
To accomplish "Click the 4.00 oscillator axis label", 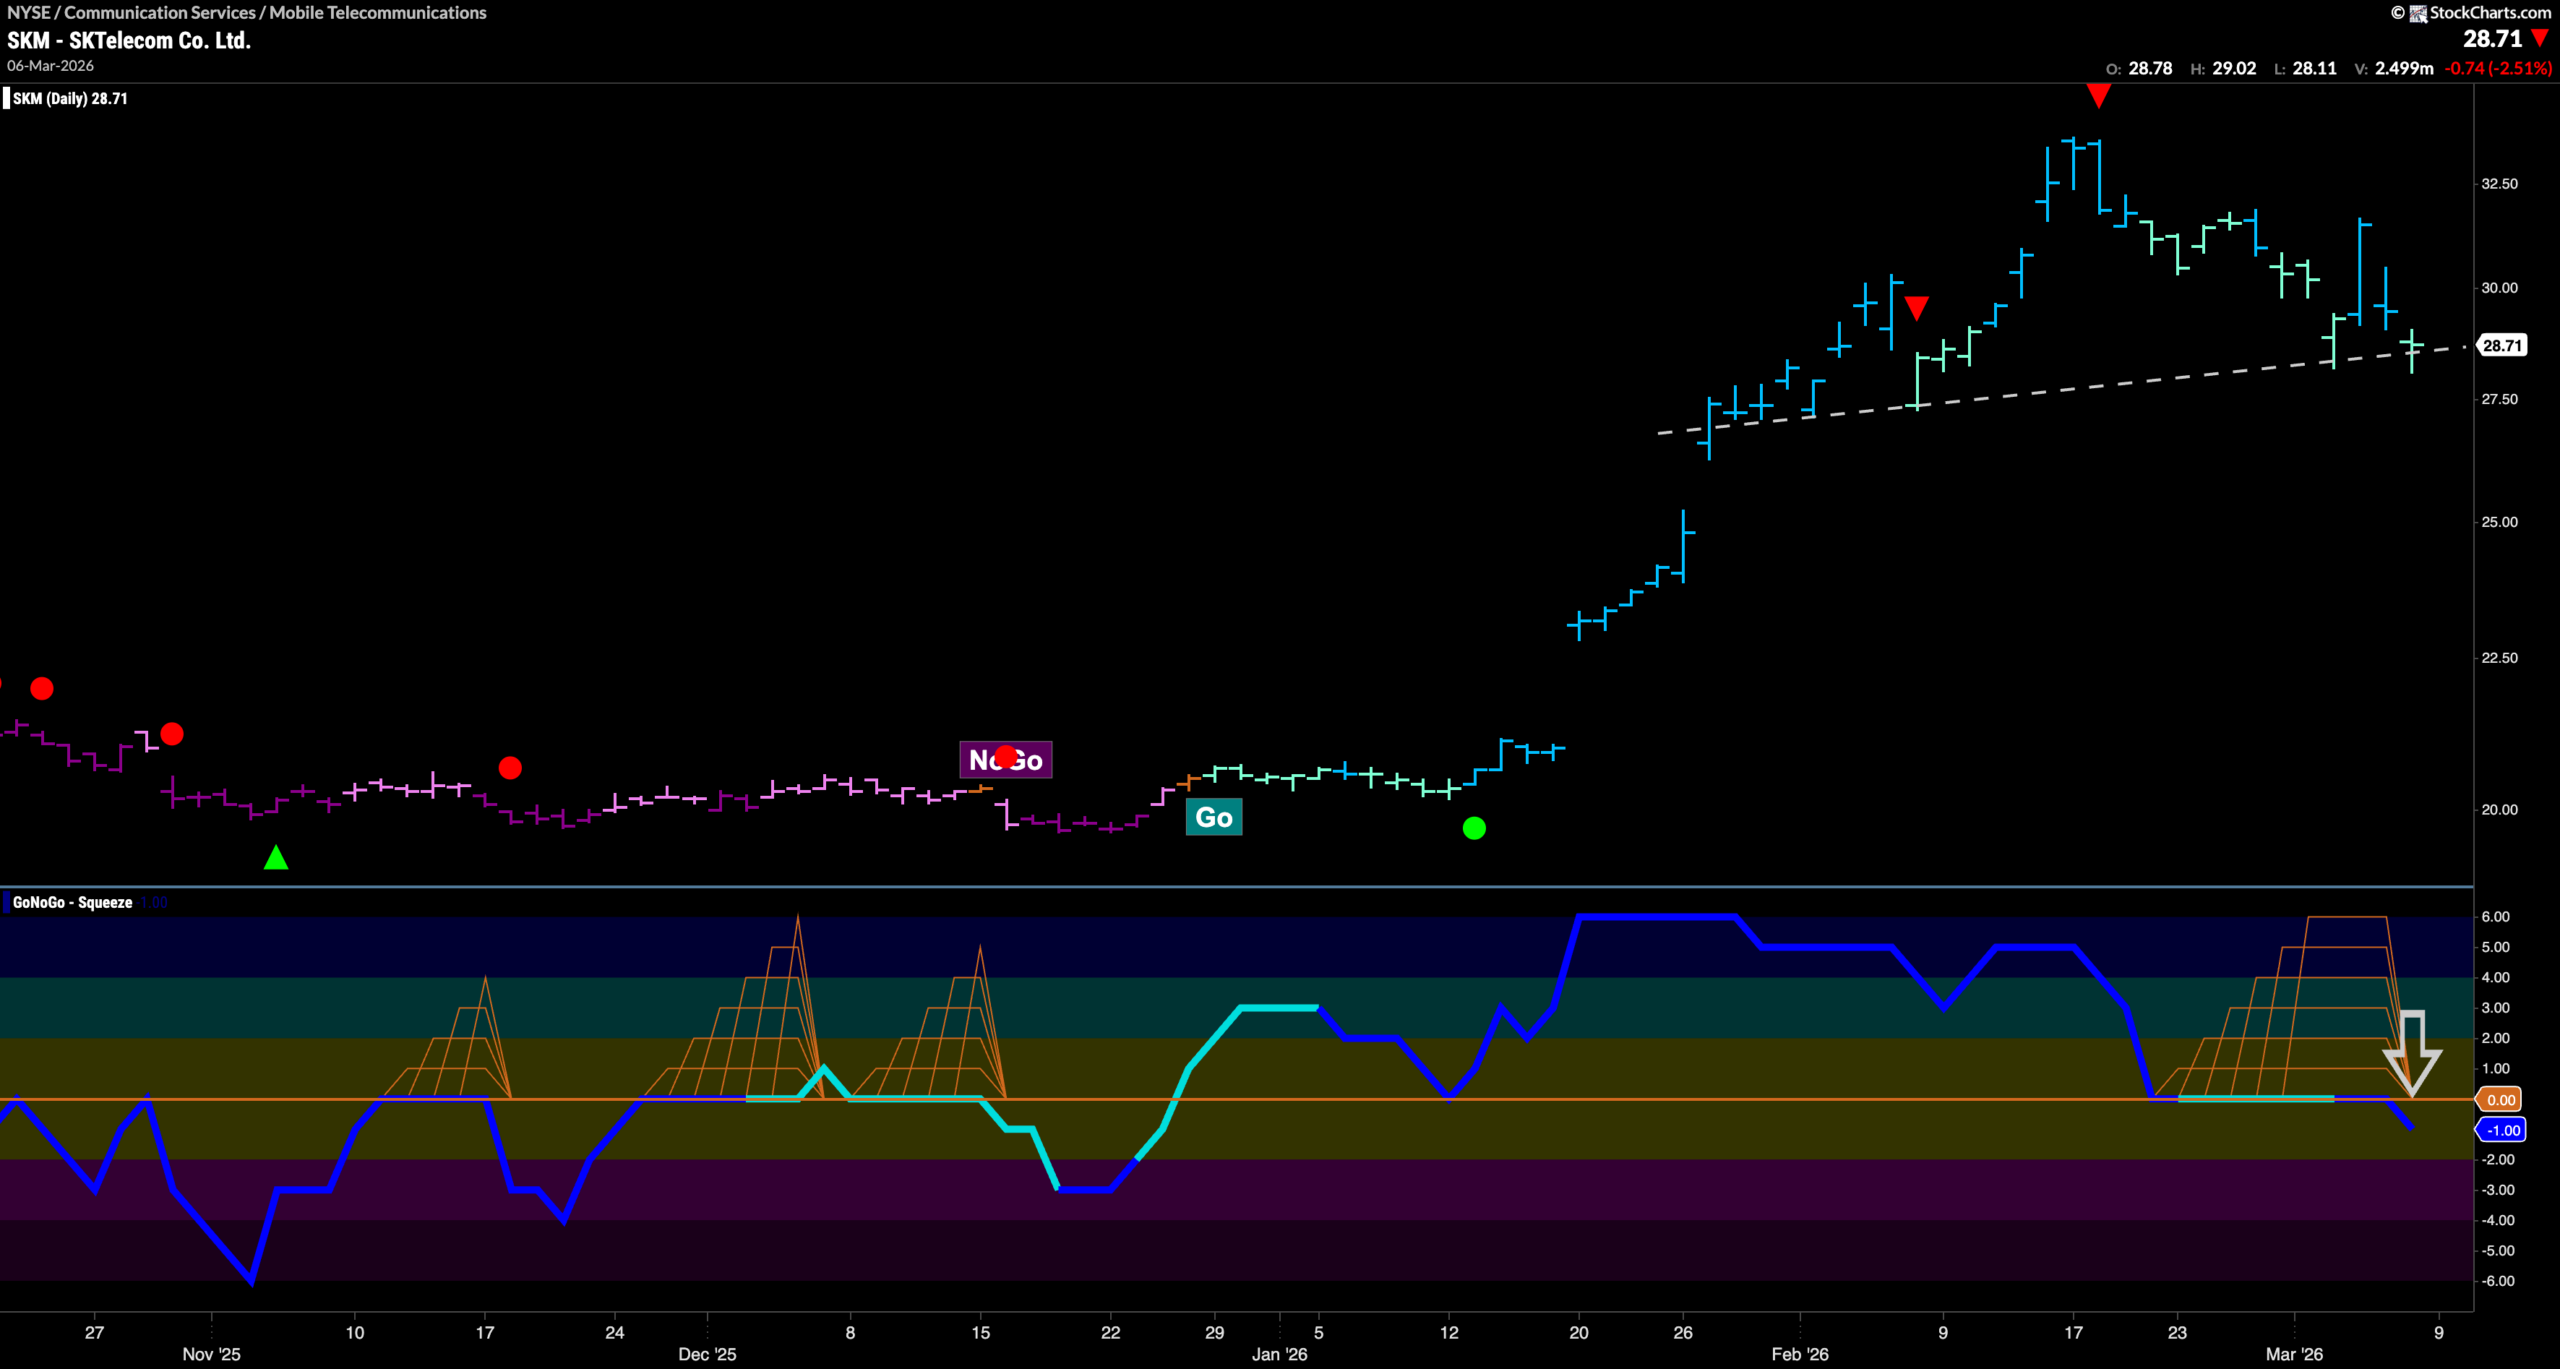I will coord(2495,977).
